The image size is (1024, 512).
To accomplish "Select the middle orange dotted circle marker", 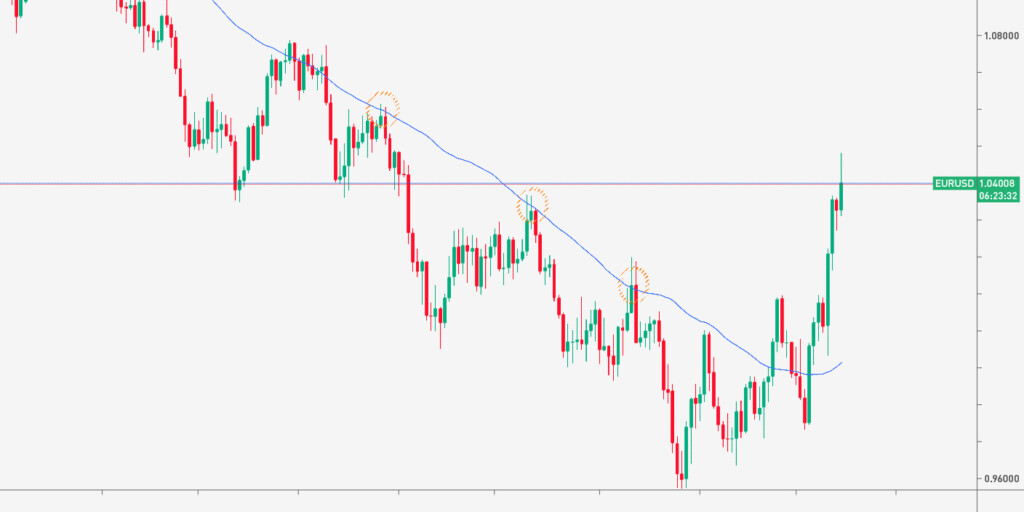I will 532,205.
